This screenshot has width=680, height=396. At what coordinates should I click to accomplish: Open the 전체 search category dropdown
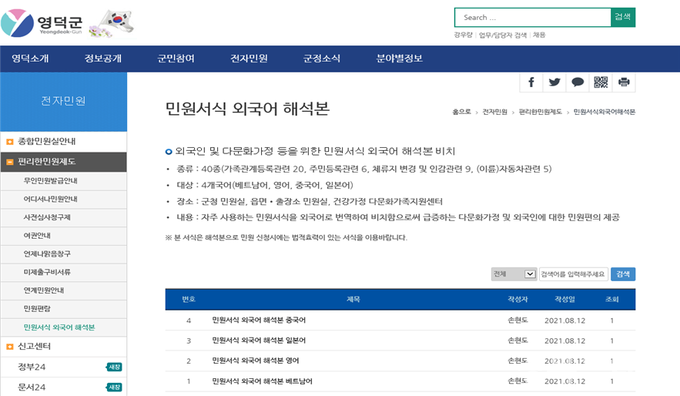point(514,274)
